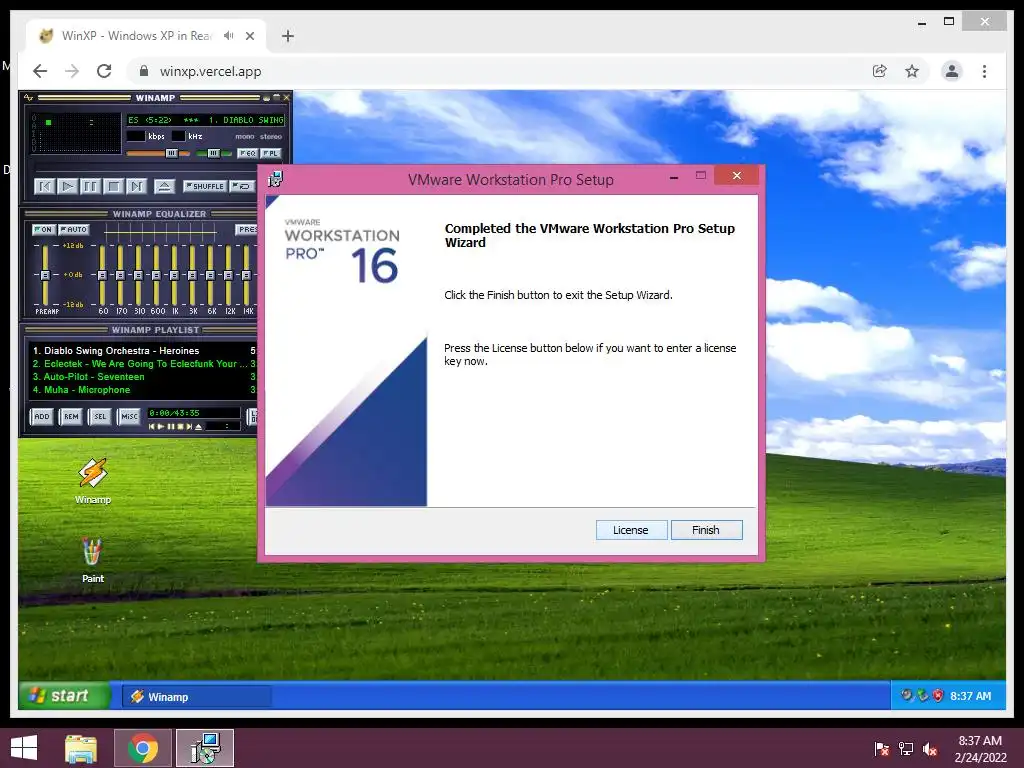Open the playlist SEL menu button
Image resolution: width=1024 pixels, height=768 pixels.
point(100,417)
